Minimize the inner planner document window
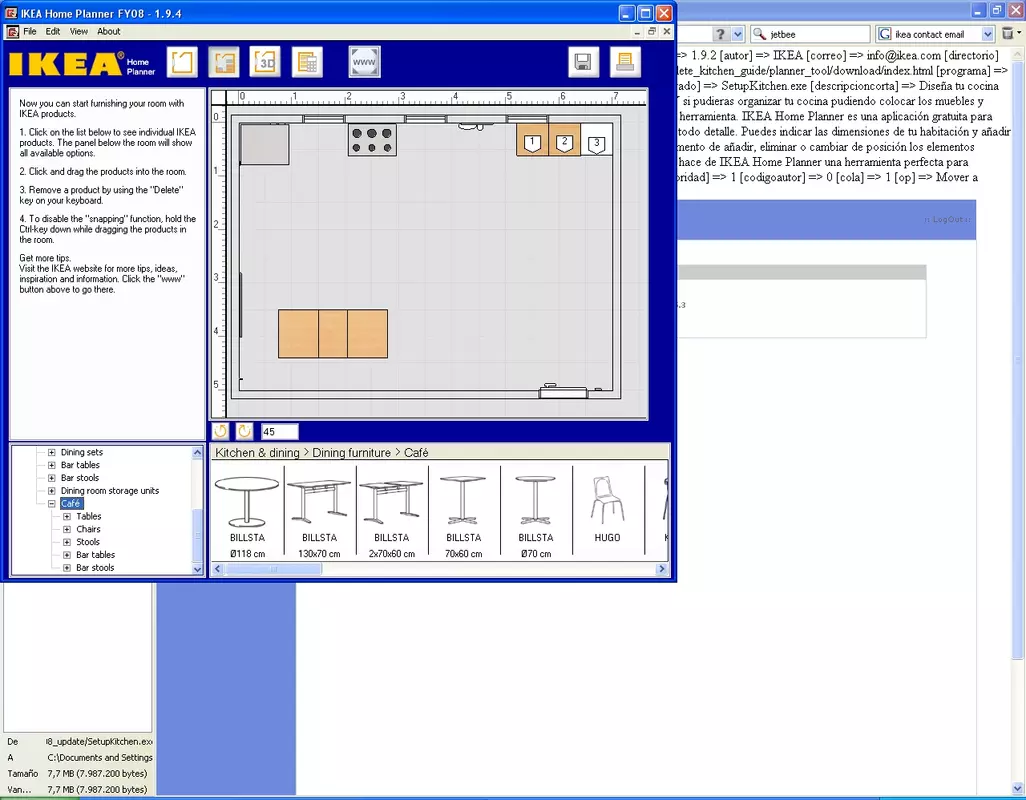The image size is (1026, 800). 637,31
